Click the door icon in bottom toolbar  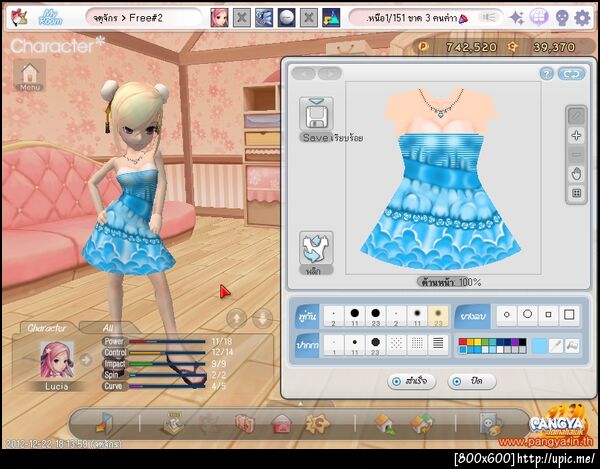coord(104,423)
